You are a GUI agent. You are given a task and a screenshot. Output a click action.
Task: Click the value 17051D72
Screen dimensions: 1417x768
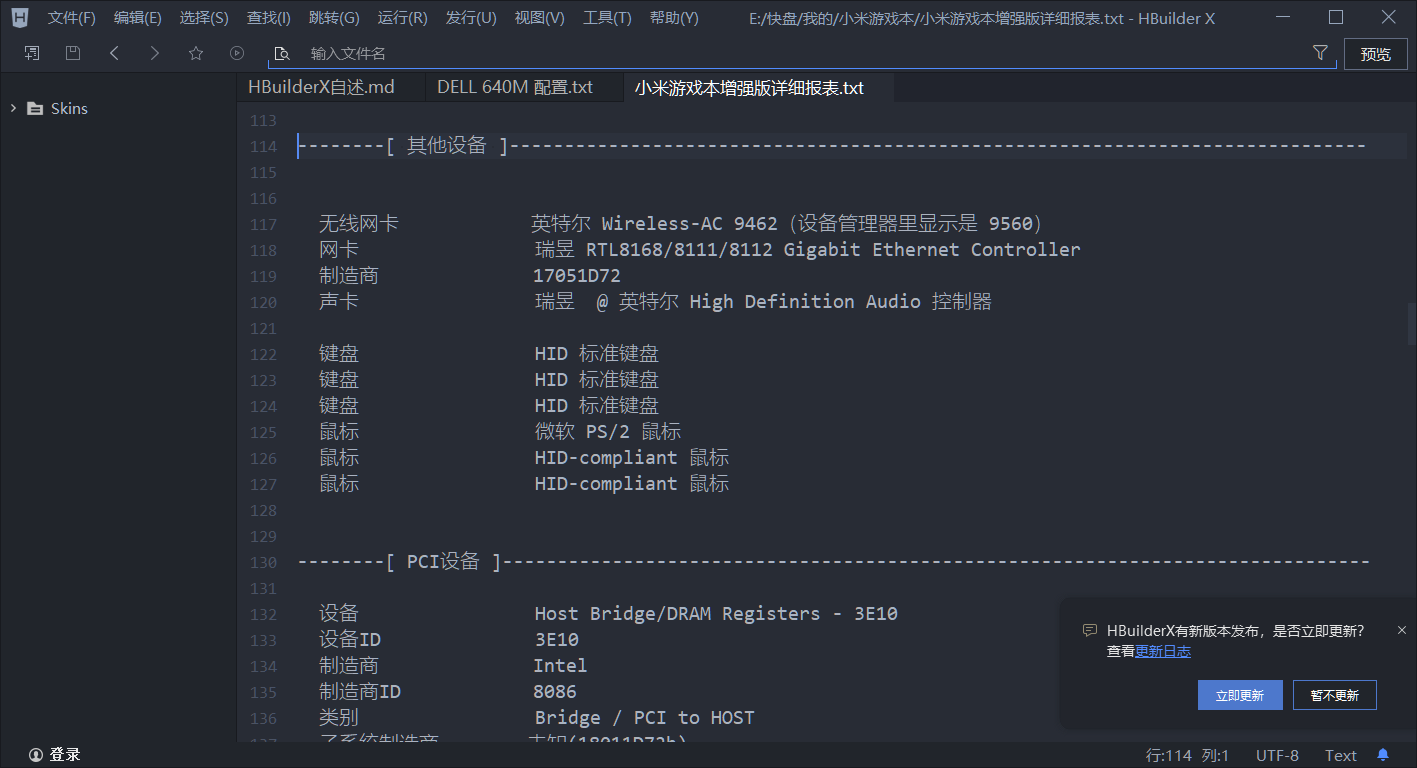(x=577, y=276)
